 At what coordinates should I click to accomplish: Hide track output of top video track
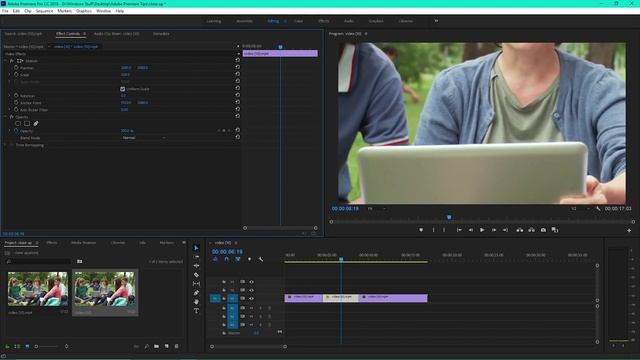pyautogui.click(x=251, y=282)
